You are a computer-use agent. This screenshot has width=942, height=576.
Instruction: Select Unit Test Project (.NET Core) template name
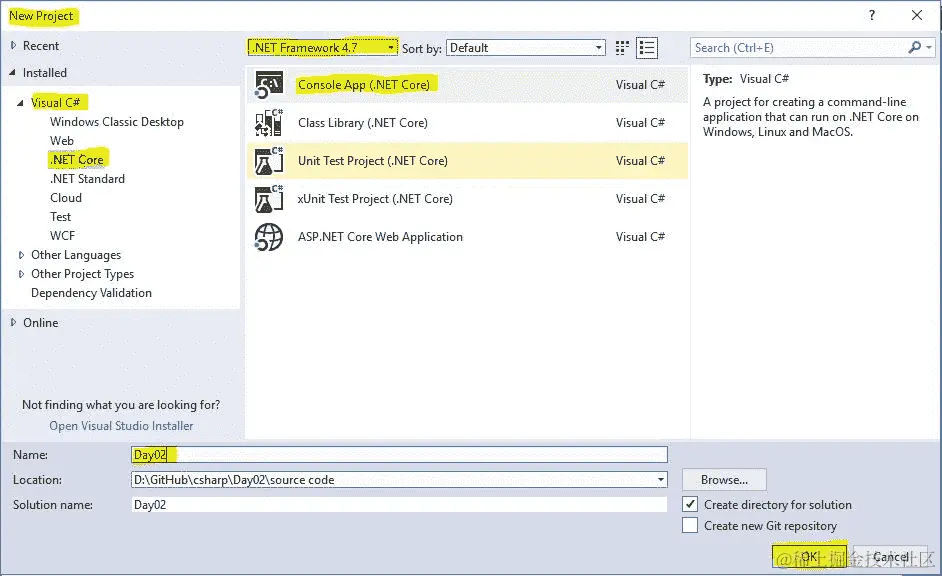372,161
